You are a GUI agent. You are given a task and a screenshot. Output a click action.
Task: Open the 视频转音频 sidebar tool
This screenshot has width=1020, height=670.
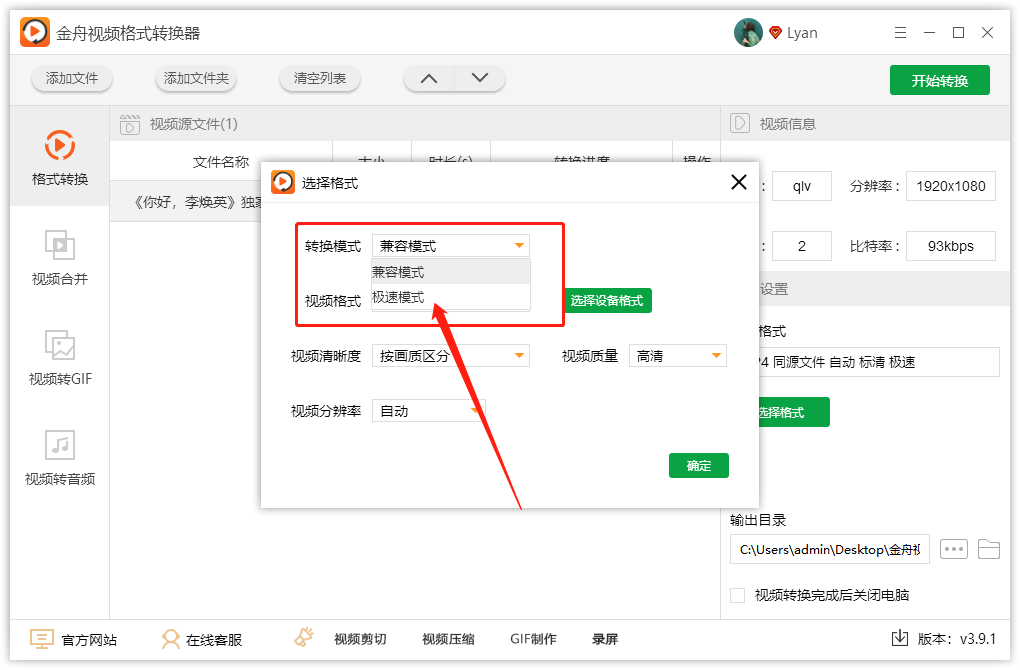tap(60, 457)
